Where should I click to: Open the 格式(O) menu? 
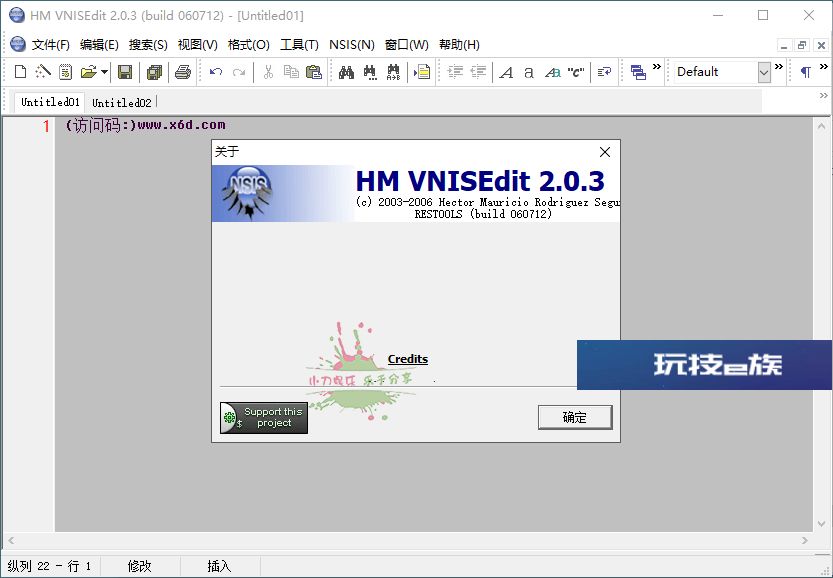point(249,45)
